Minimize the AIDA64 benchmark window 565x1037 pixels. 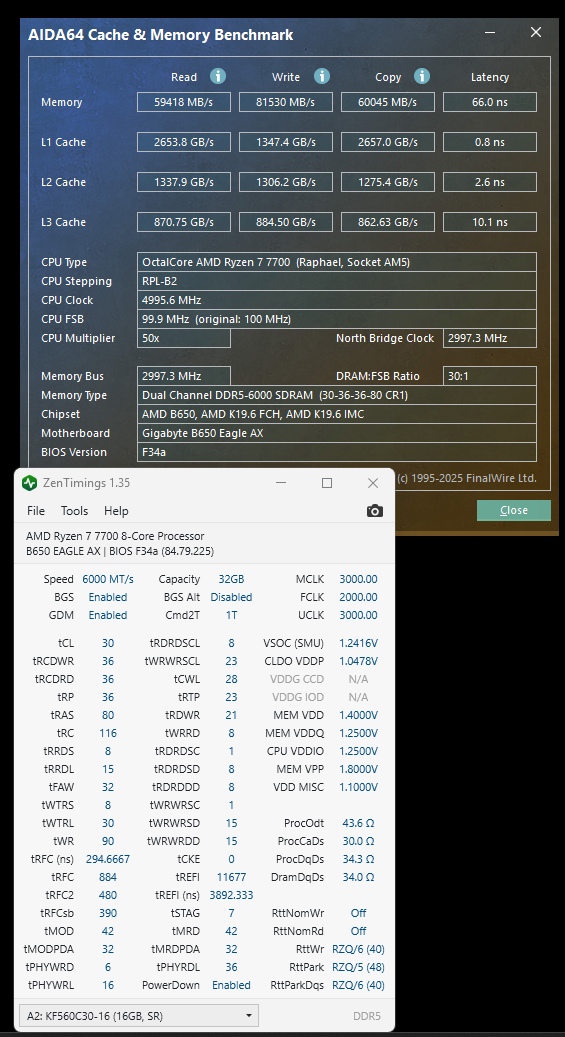[490, 32]
